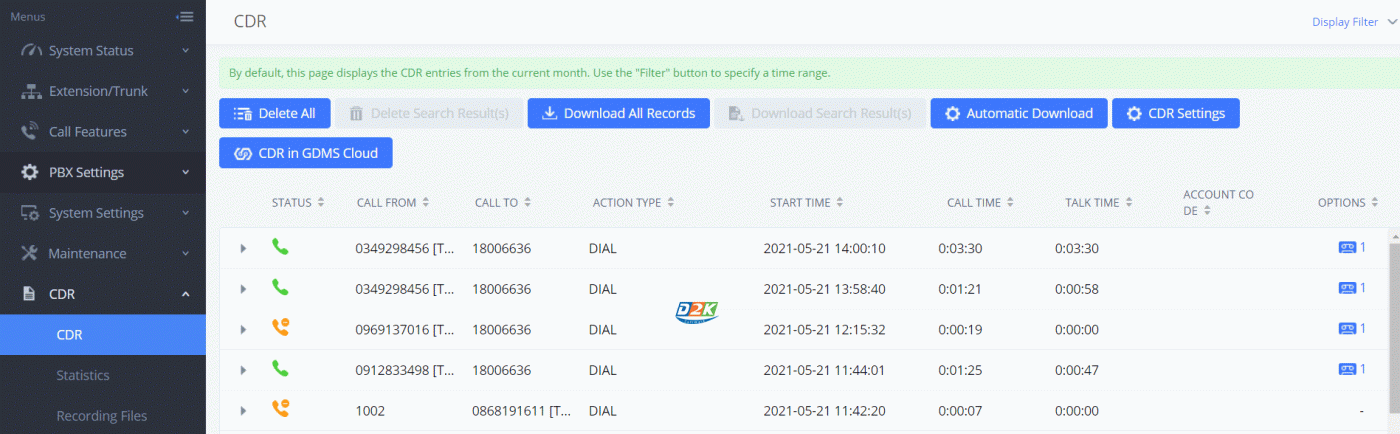Expand the row for caller 1002

243,411
